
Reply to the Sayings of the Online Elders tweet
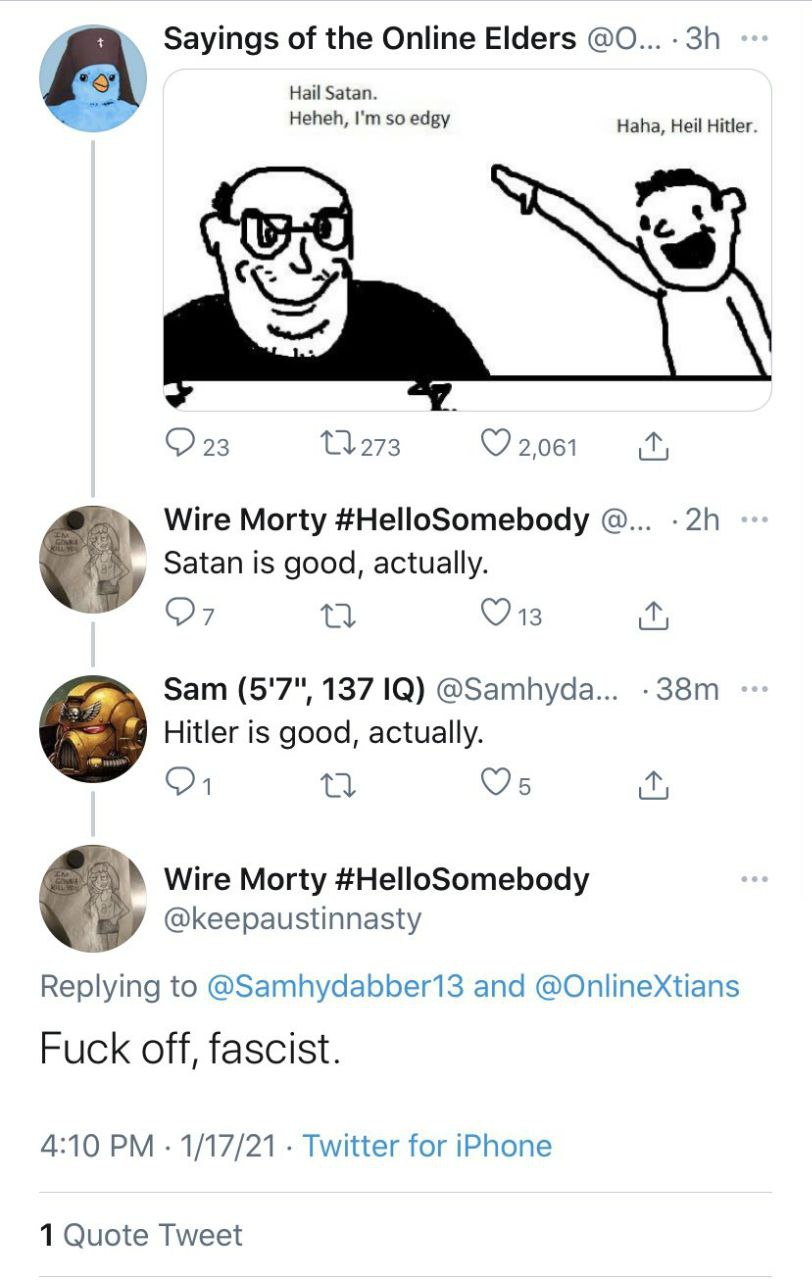[x=179, y=445]
